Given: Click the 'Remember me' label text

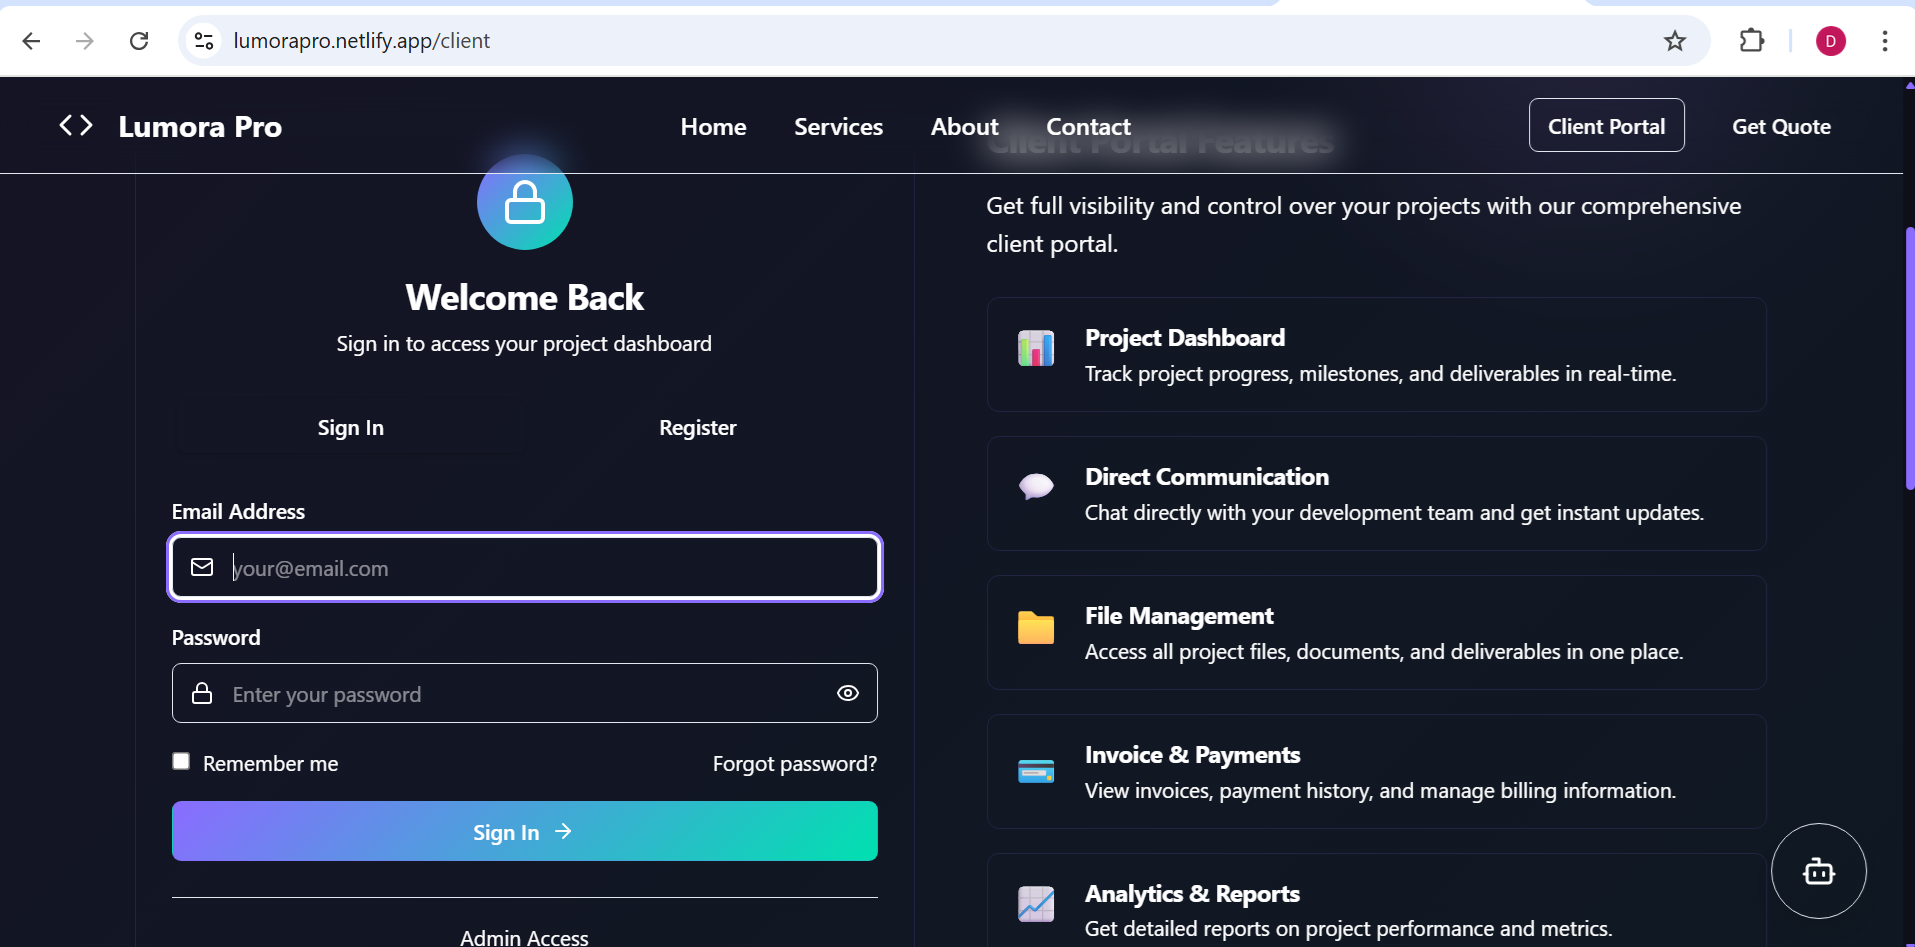Looking at the screenshot, I should click(271, 764).
